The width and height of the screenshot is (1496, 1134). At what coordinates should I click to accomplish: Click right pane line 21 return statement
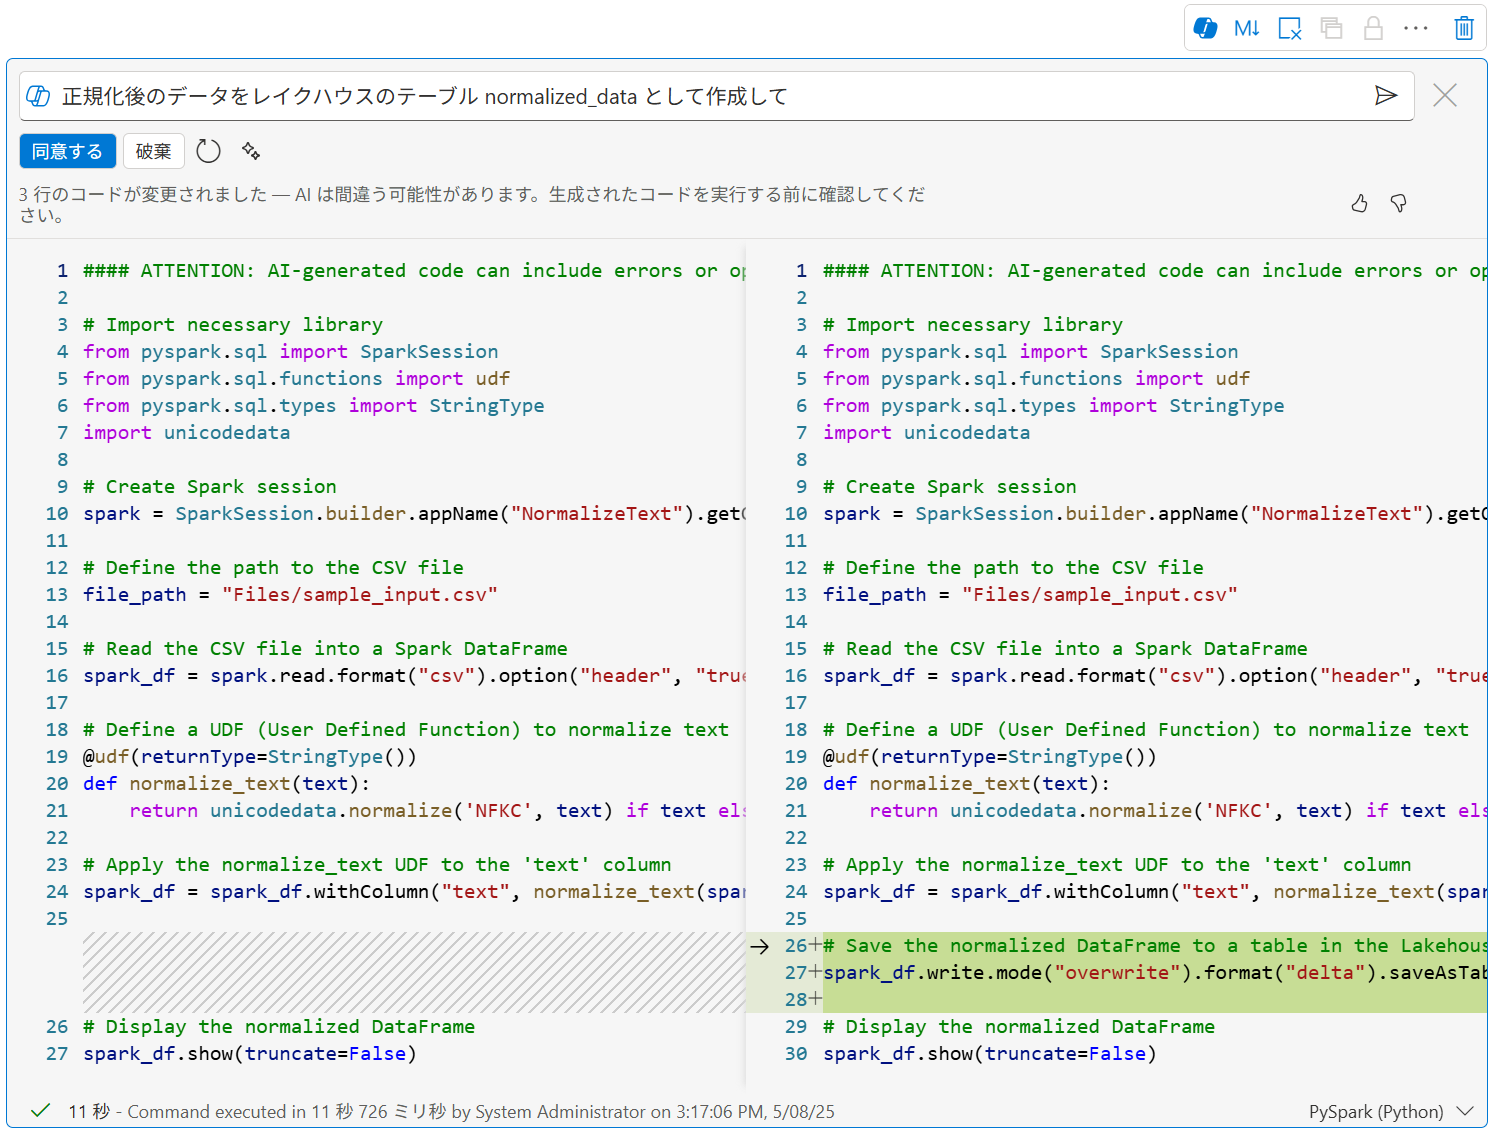click(x=1178, y=811)
